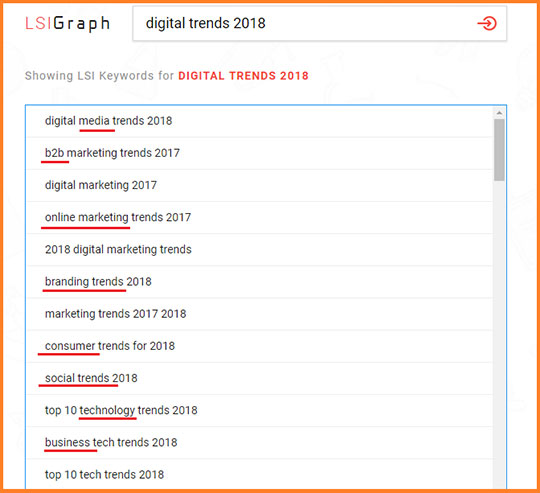Click 'top 10 tech trends 2018' row
The width and height of the screenshot is (540, 493).
coord(260,474)
